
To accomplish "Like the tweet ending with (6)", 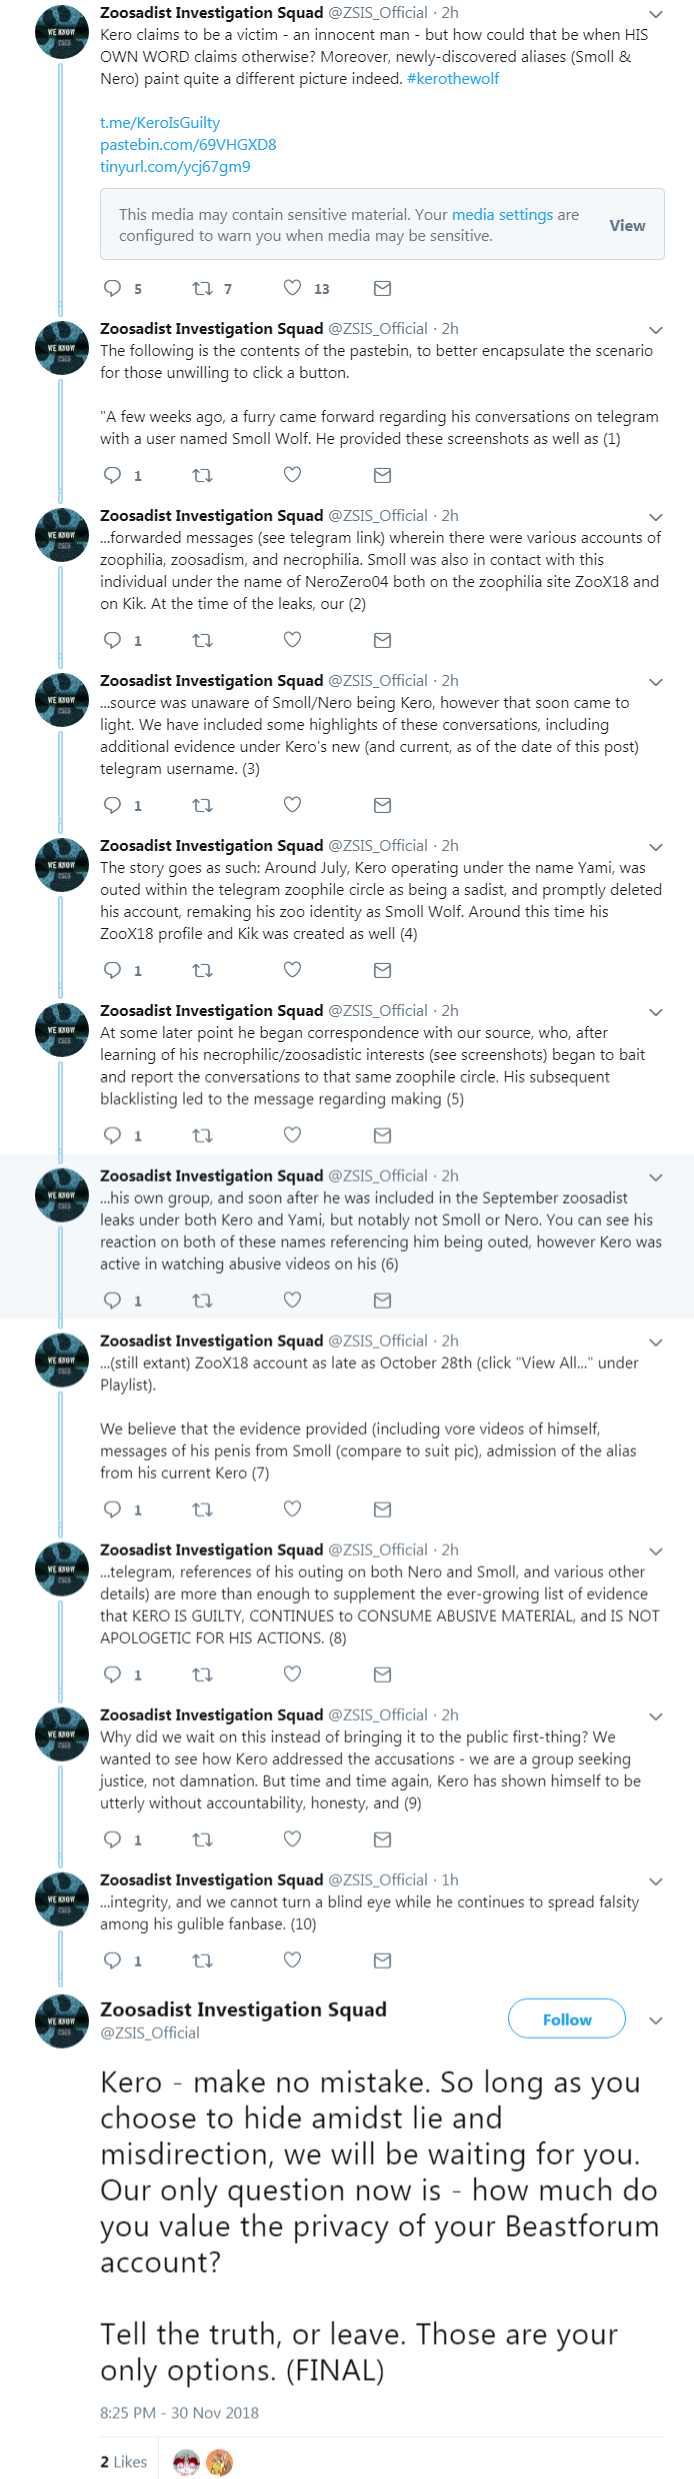I will click(292, 1300).
